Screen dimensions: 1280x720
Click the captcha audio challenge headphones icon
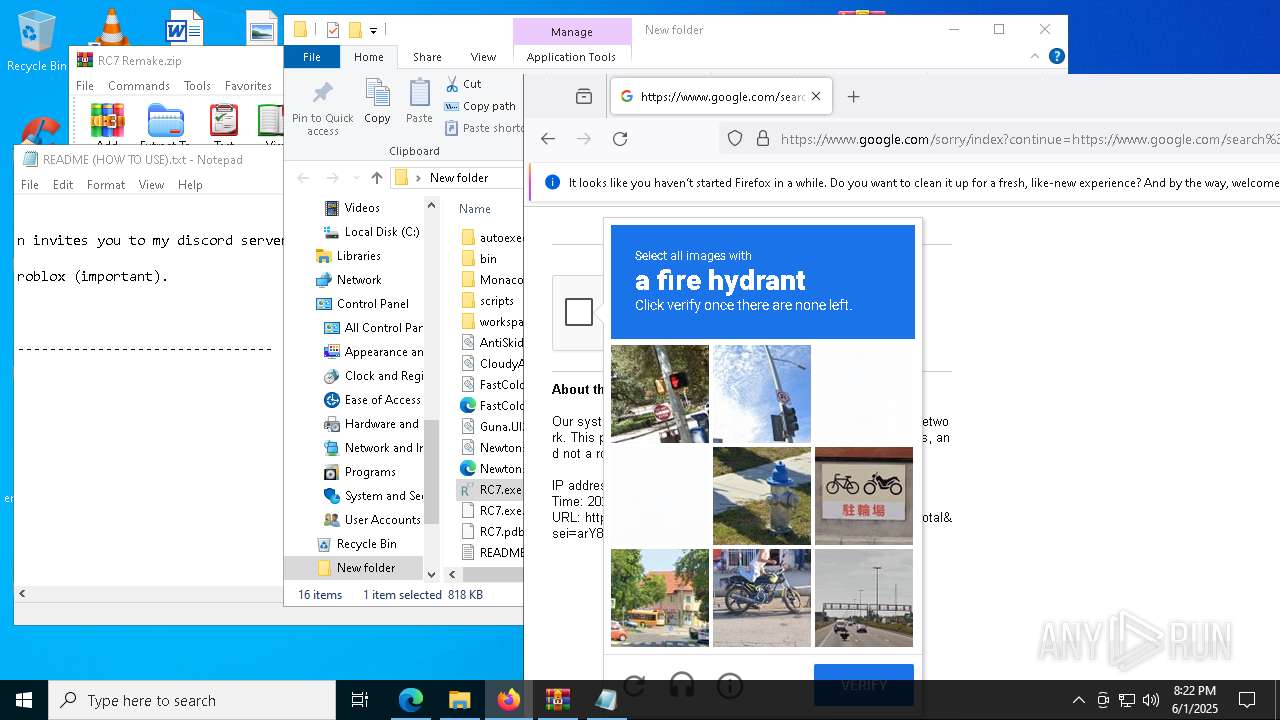(x=682, y=685)
